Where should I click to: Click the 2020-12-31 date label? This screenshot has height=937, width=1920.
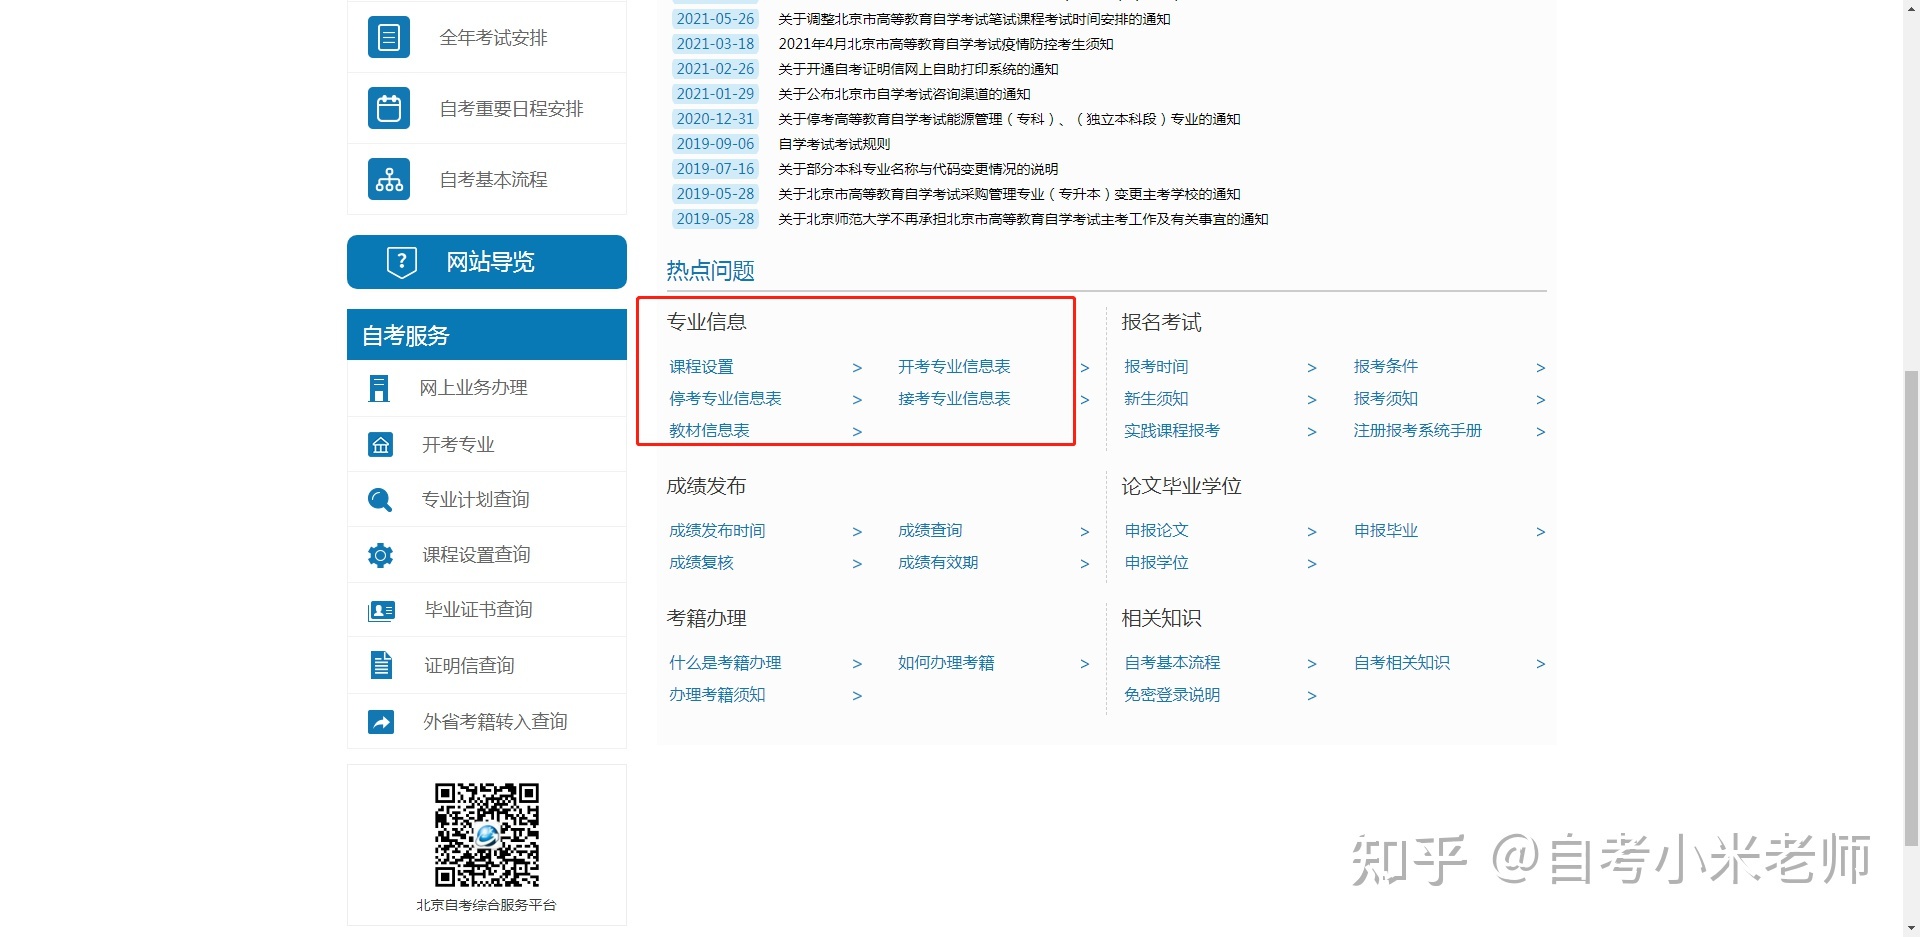(715, 119)
